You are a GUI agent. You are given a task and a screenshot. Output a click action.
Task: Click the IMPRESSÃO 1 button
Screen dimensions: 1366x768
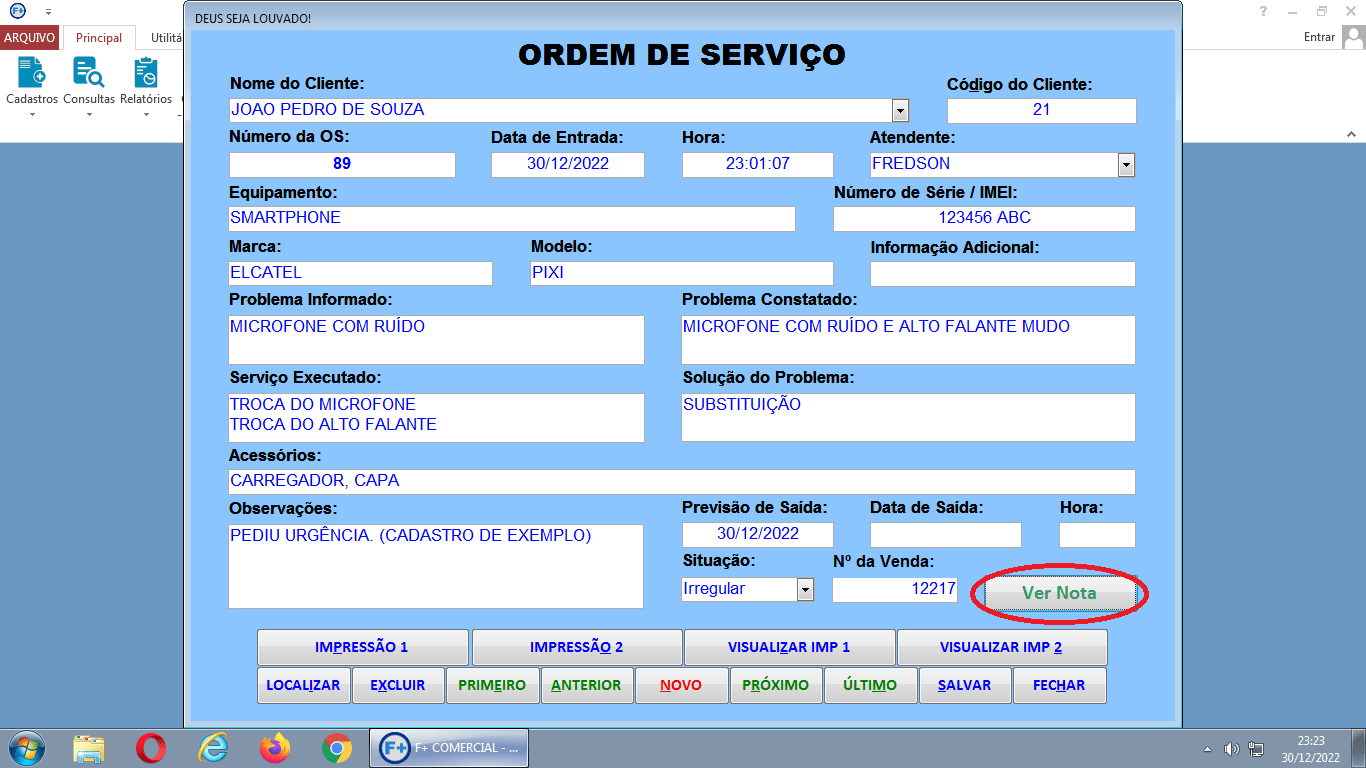362,647
